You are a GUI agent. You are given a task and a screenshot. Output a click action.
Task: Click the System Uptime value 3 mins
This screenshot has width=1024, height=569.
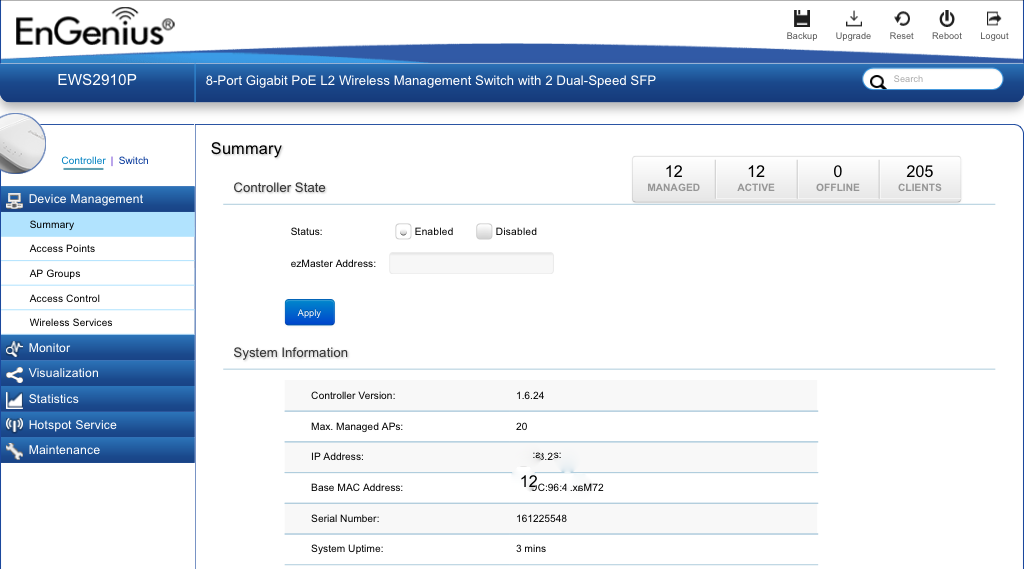(x=531, y=549)
